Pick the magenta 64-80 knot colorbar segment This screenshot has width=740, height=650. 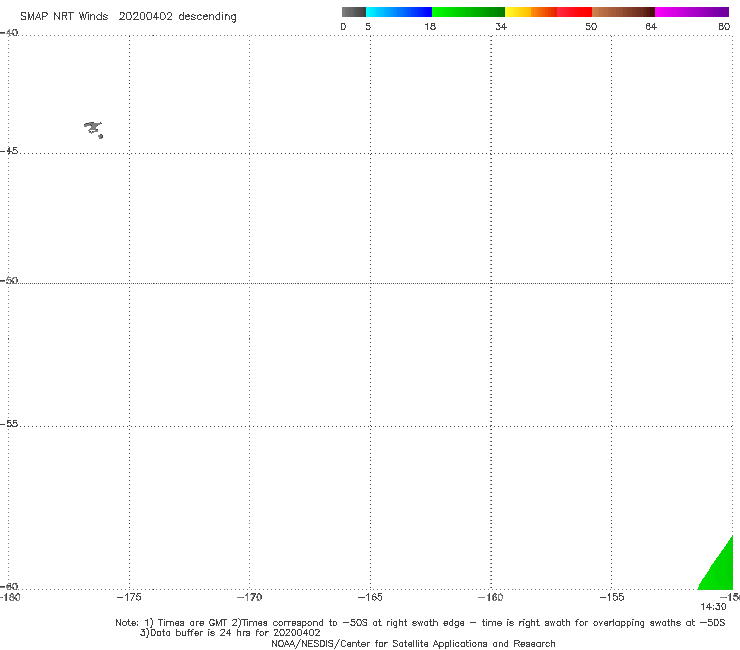[692, 12]
